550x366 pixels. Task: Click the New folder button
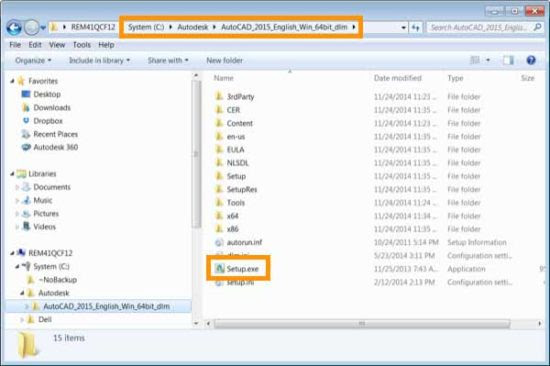click(x=224, y=60)
